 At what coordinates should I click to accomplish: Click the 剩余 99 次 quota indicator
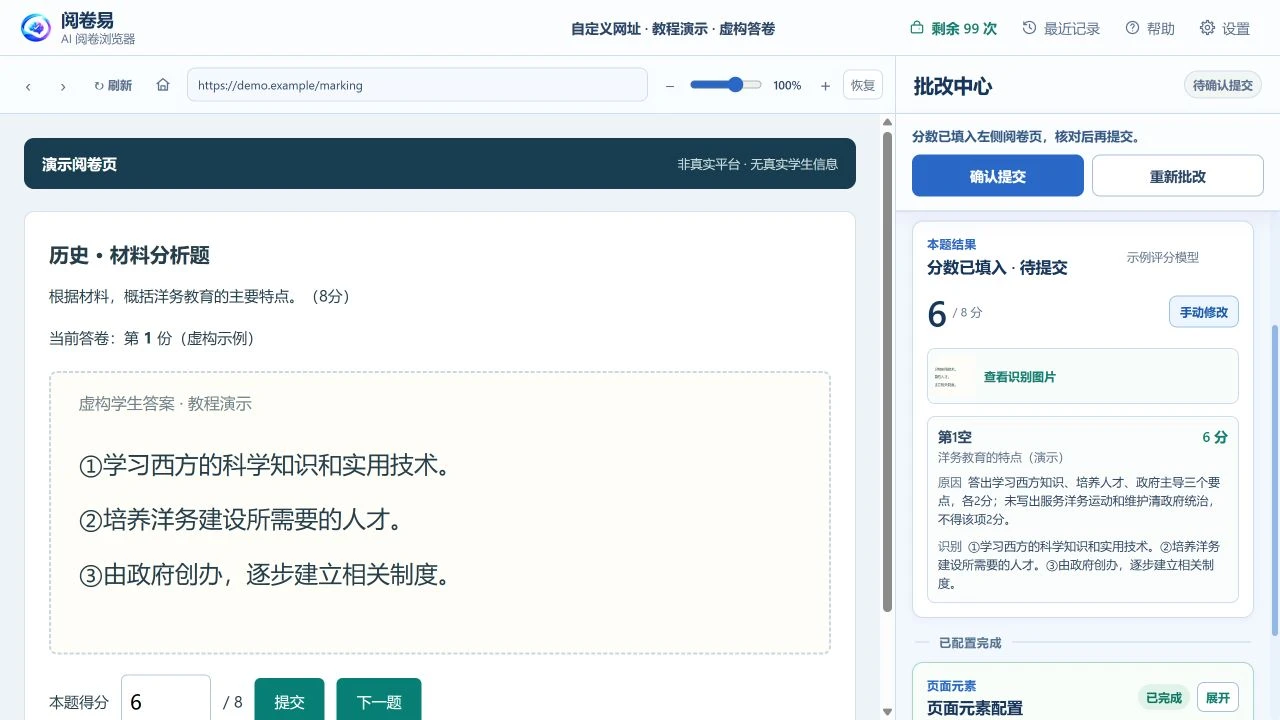tap(953, 28)
